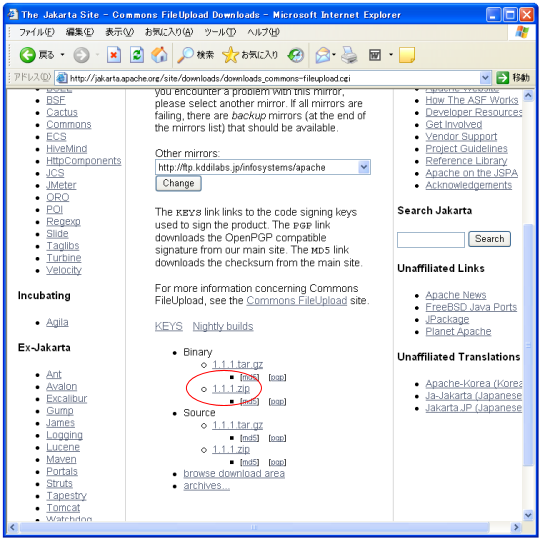Image resolution: width=540 pixels, height=539 pixels.
Task: Expand the address bar URL dropdown
Action: (x=485, y=78)
